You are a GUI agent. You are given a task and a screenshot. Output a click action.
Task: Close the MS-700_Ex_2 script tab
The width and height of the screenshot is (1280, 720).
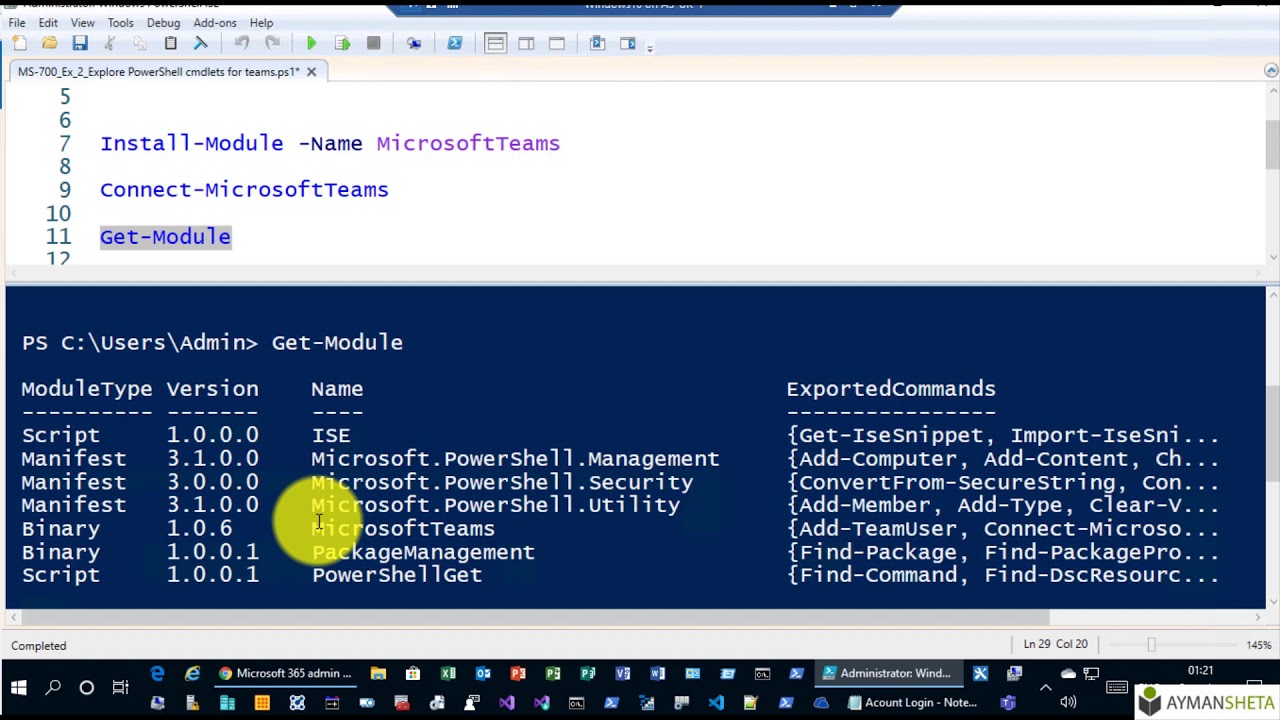[311, 72]
